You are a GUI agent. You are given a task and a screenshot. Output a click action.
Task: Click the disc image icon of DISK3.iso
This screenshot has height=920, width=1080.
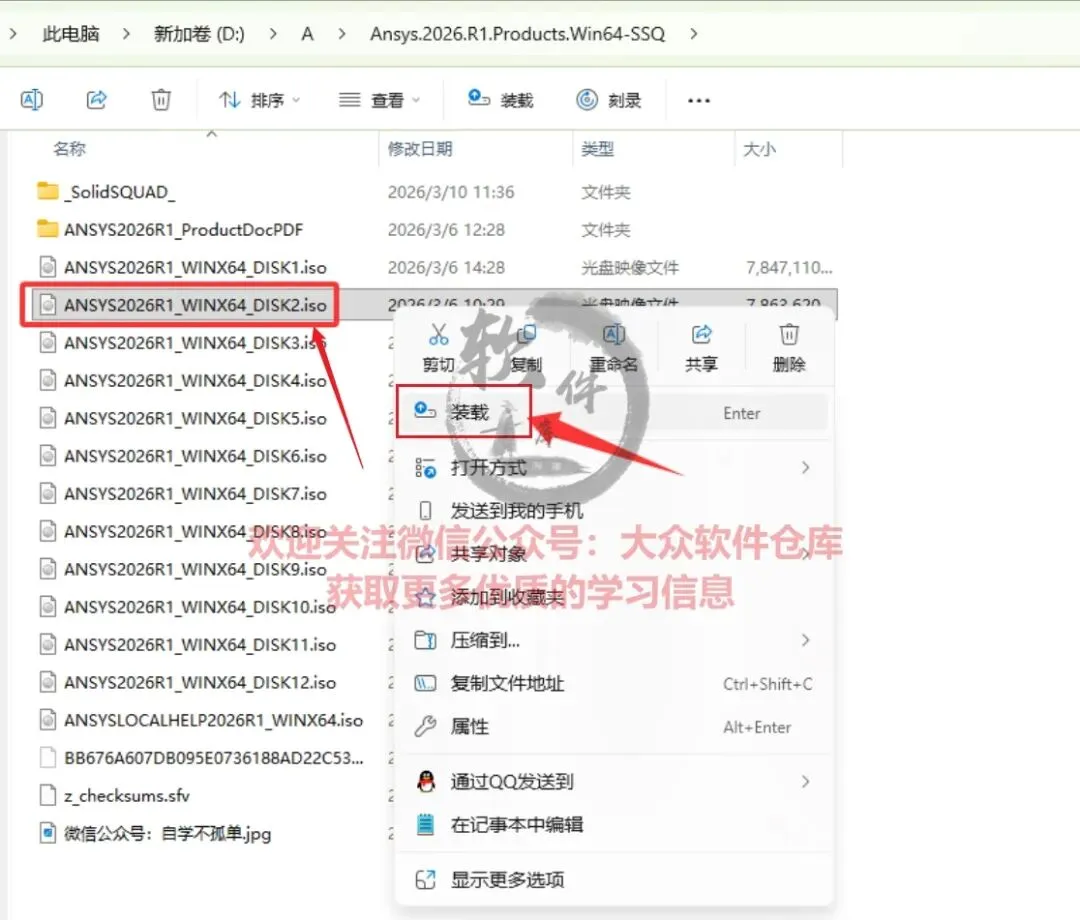pos(48,342)
